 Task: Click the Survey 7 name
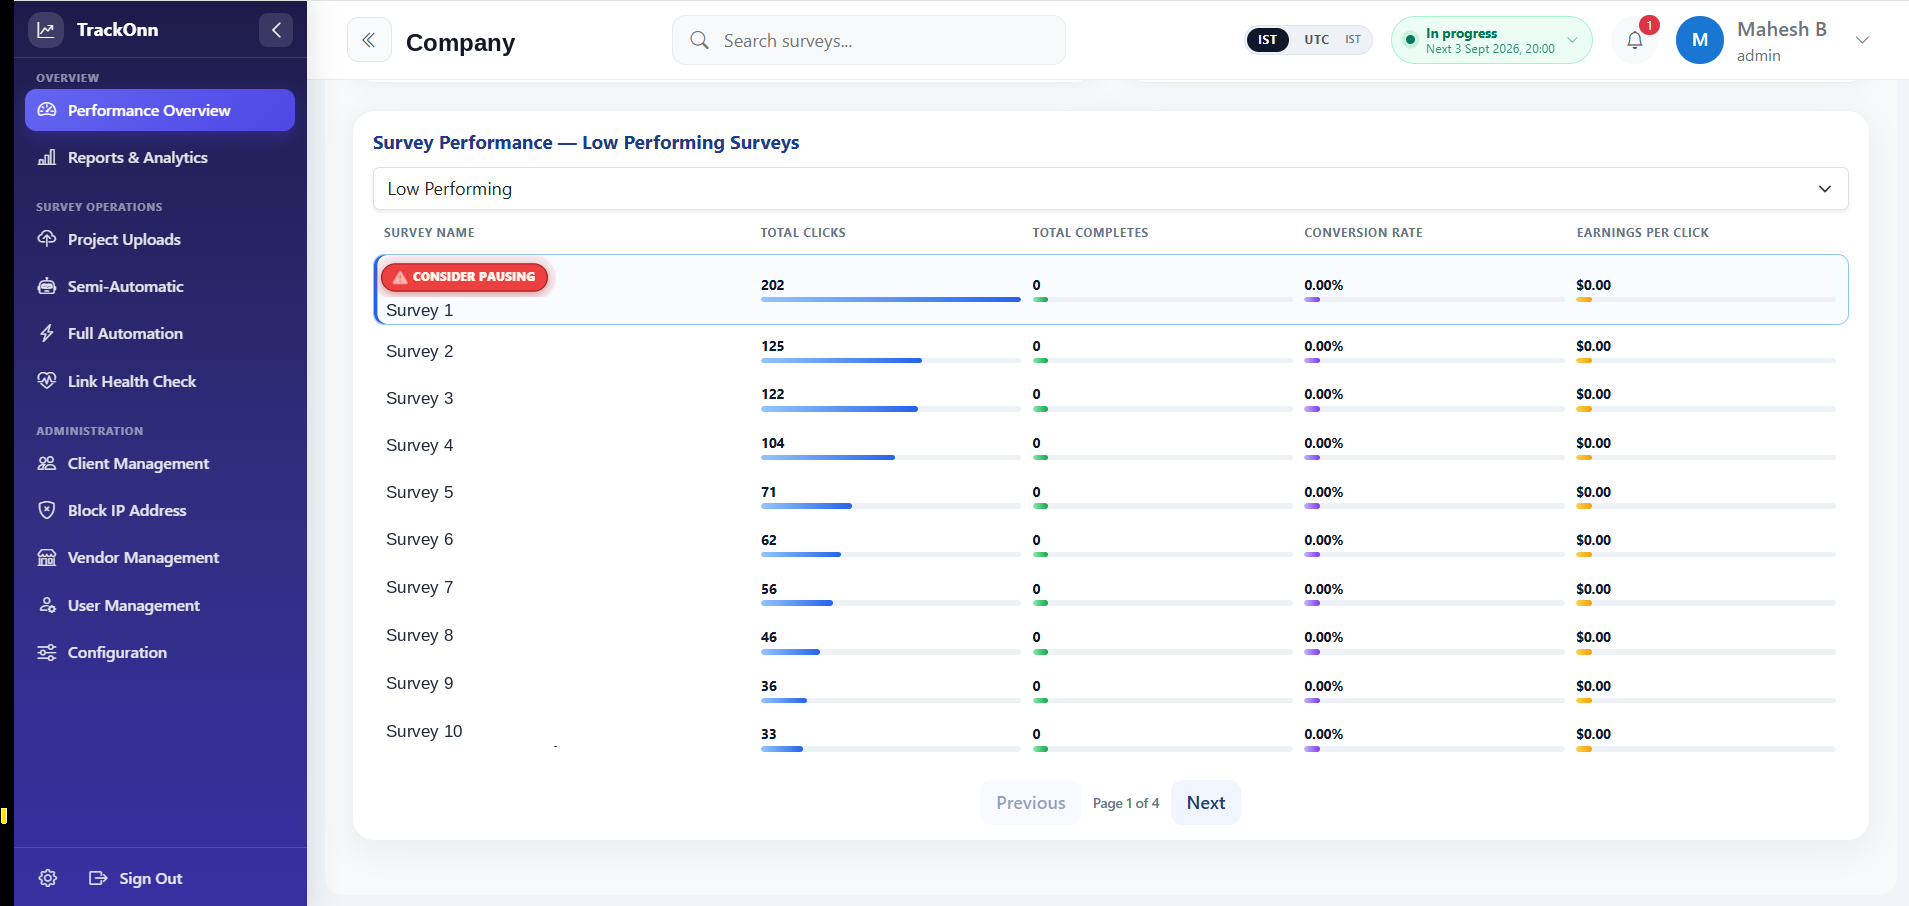pos(419,587)
